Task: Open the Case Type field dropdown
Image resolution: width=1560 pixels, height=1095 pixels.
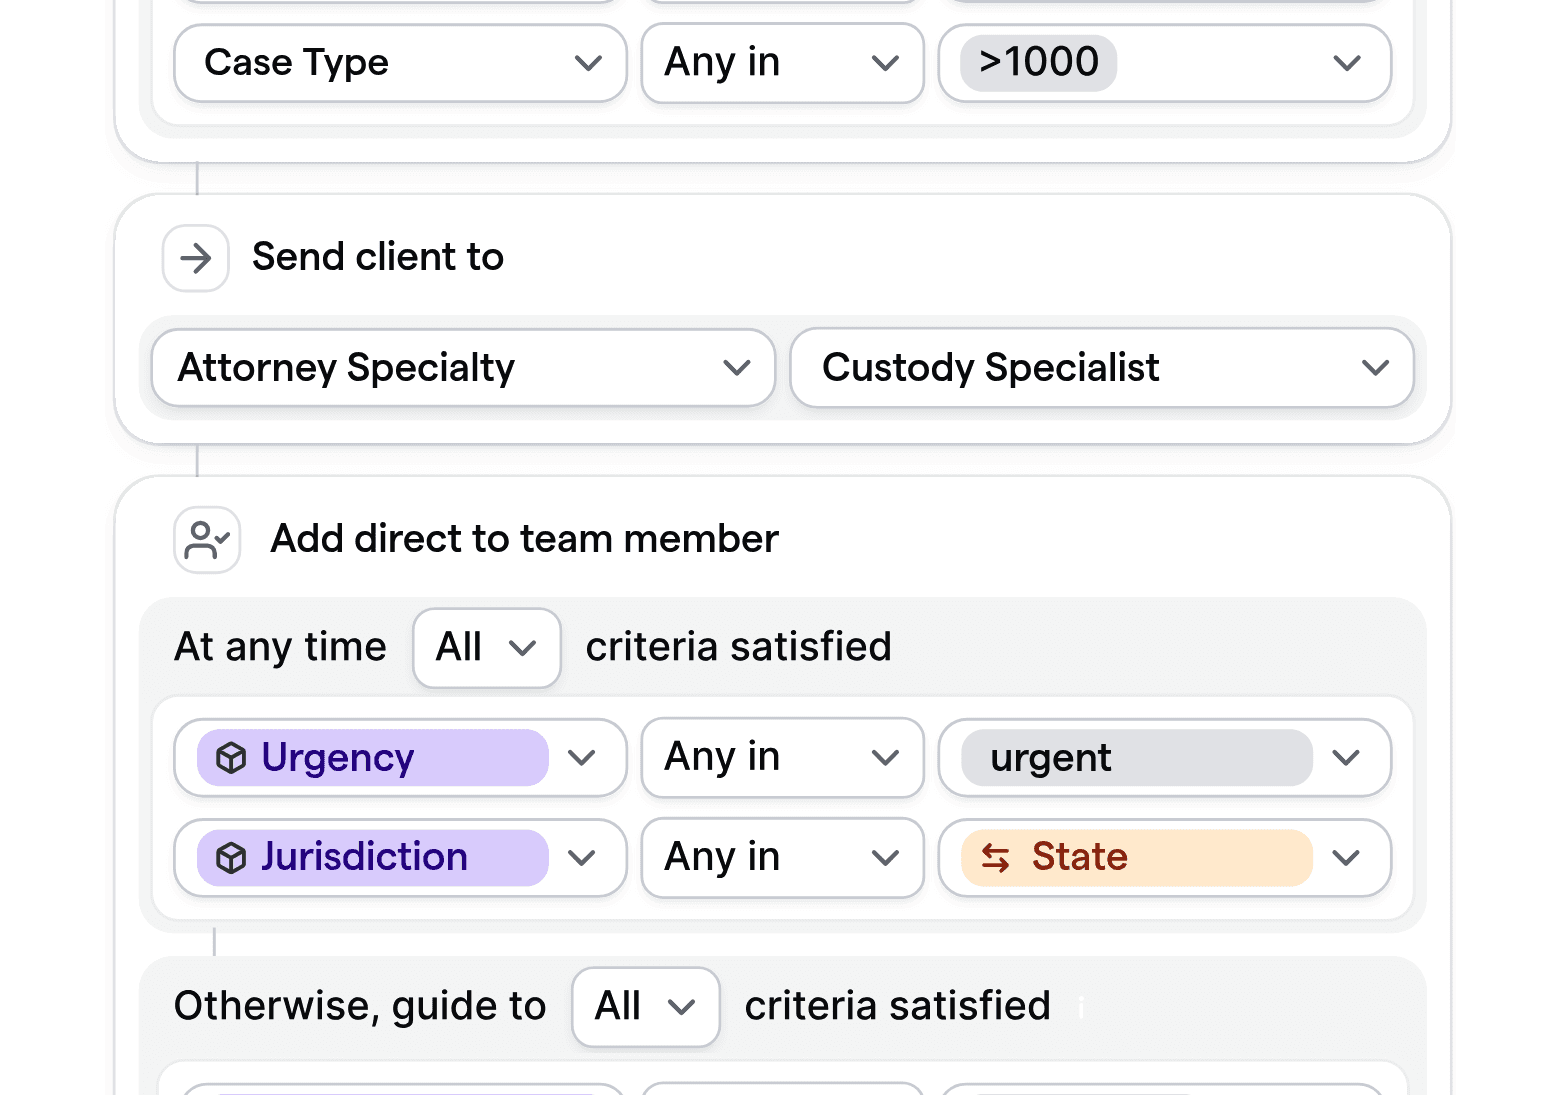Action: pyautogui.click(x=398, y=62)
